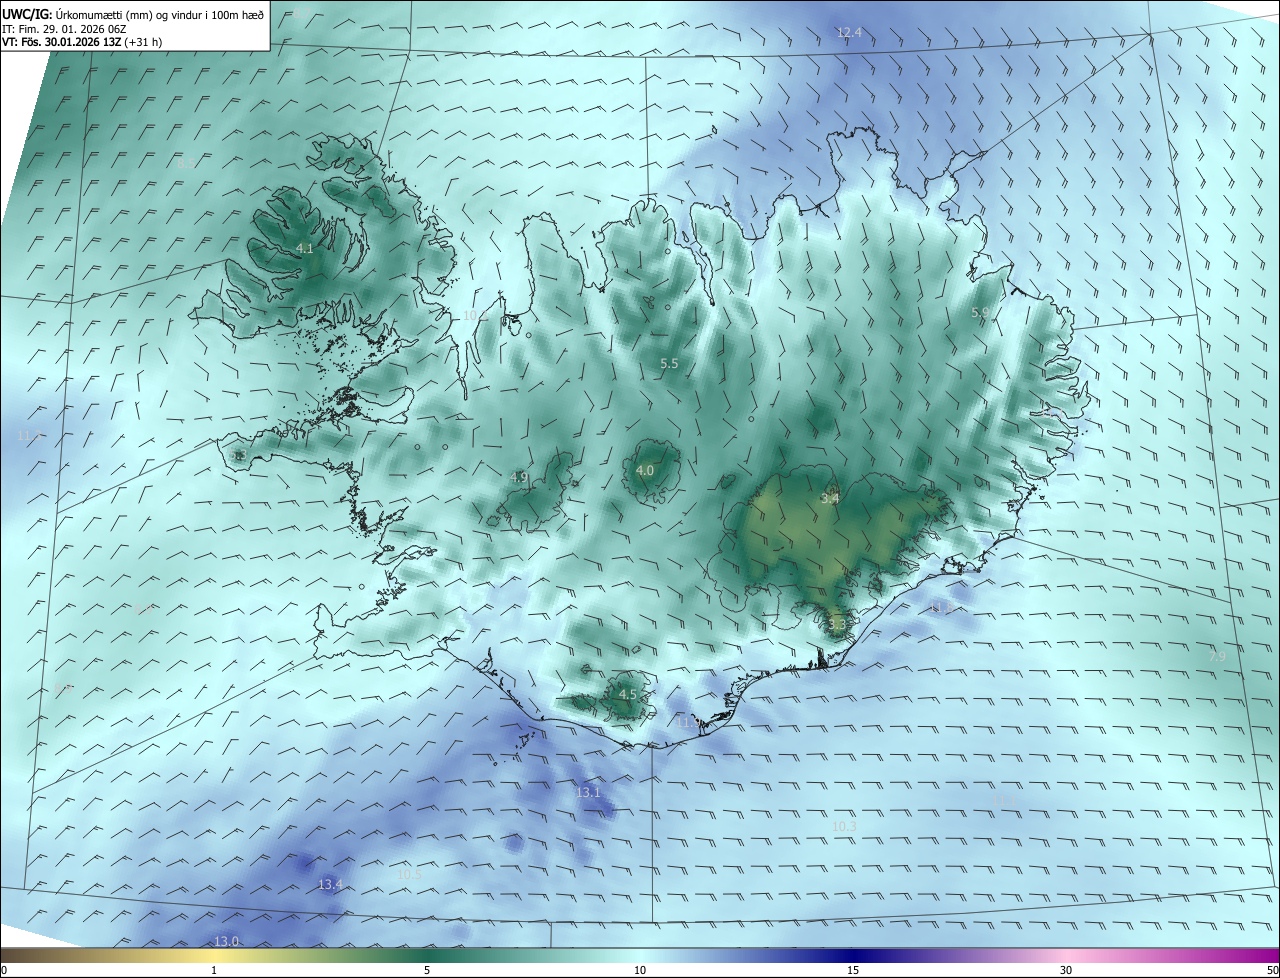
Task: Click the 13.4 value in the southwest ocean
Action: pyautogui.click(x=330, y=885)
